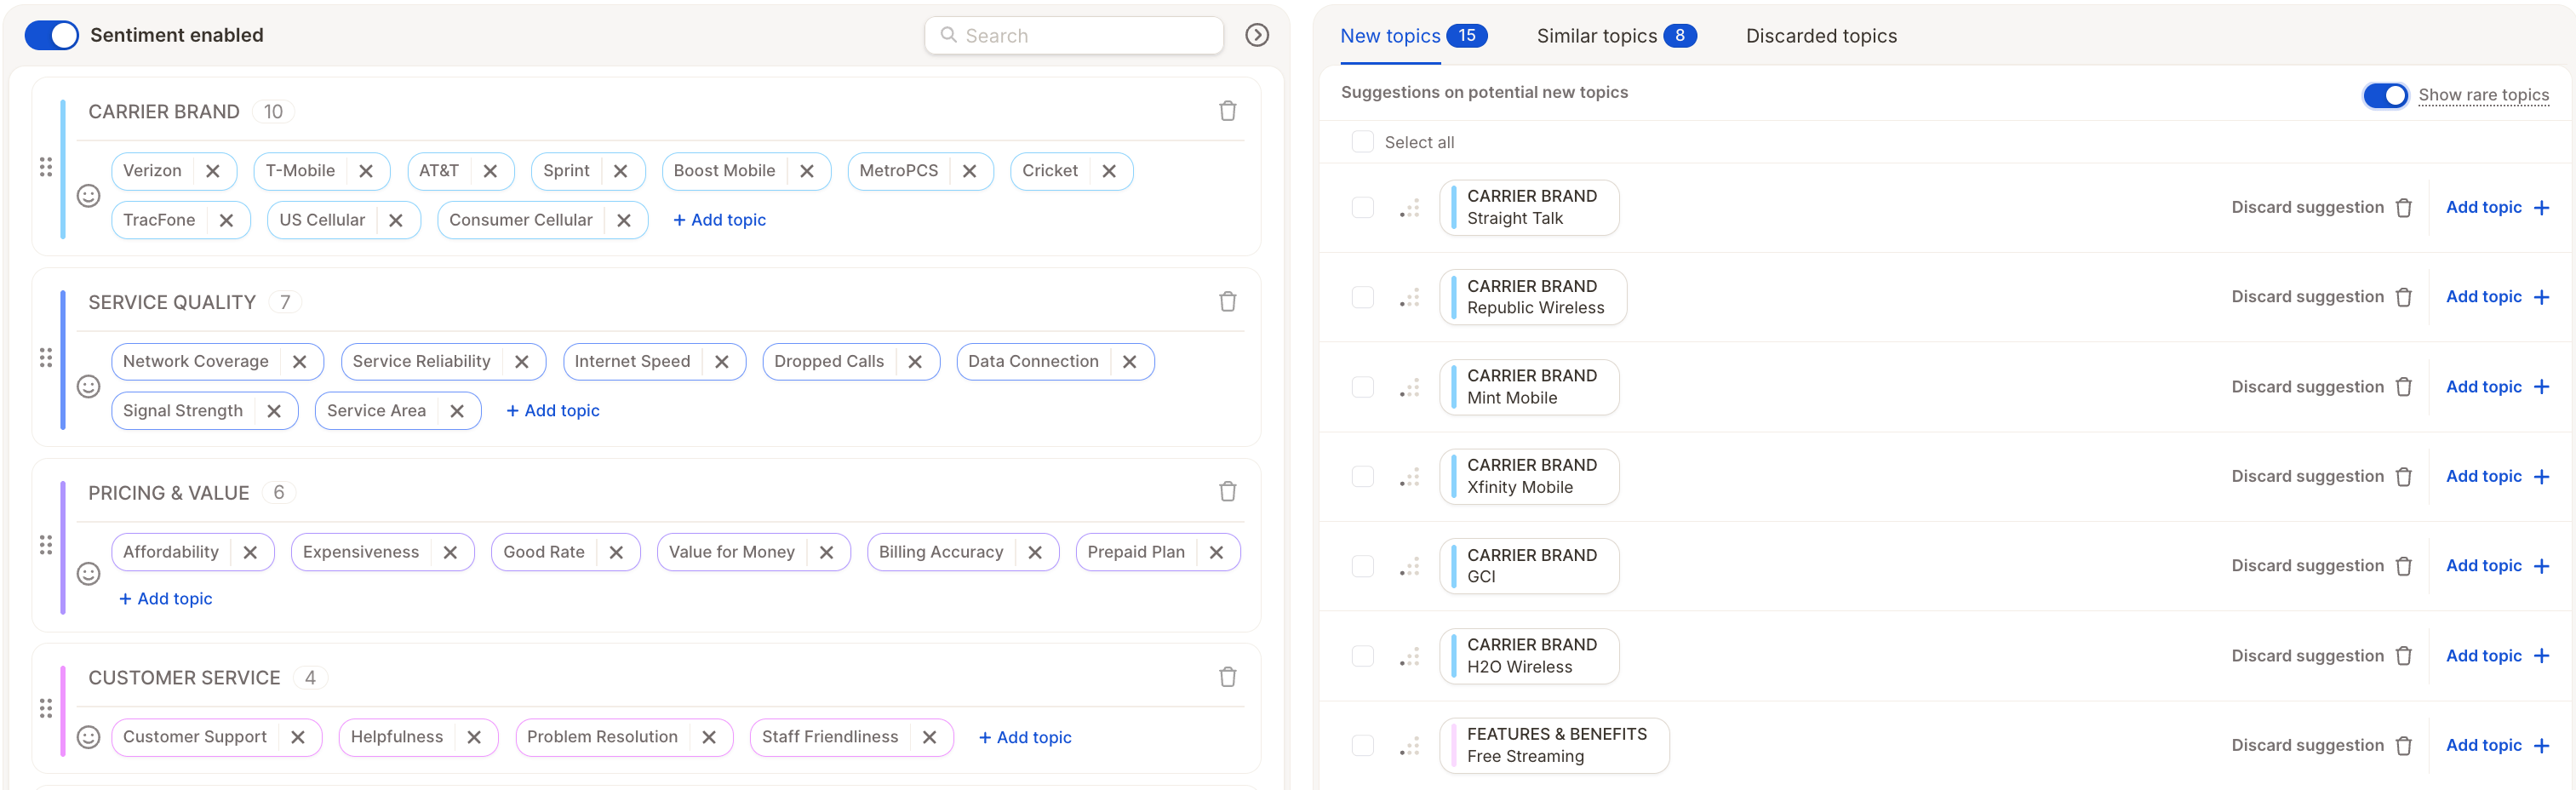Delete the CUSTOMER SERVICE group with trash icon
Image resolution: width=2576 pixels, height=790 pixels.
[x=1227, y=677]
